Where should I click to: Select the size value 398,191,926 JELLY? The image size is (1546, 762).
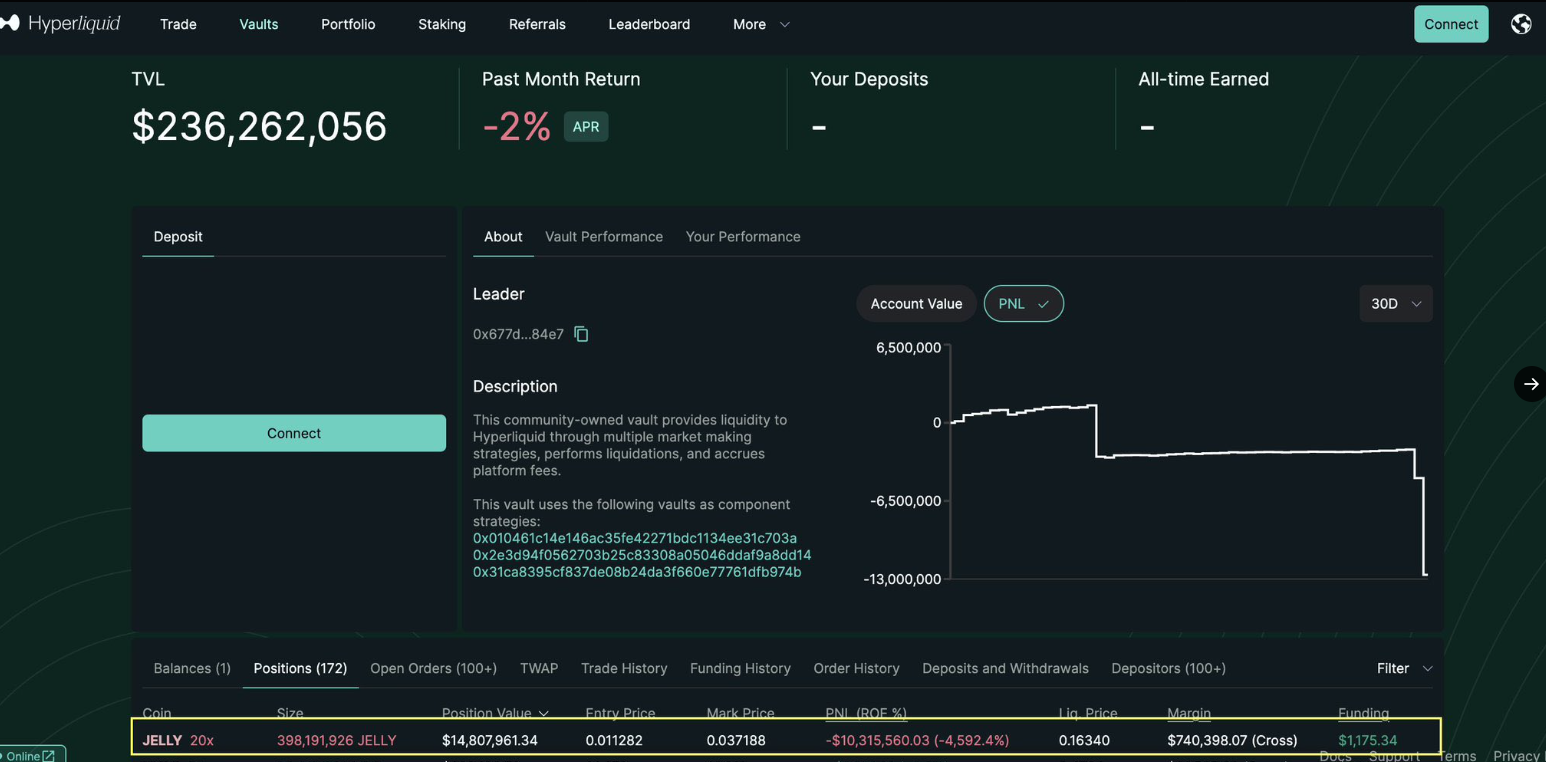pyautogui.click(x=337, y=740)
